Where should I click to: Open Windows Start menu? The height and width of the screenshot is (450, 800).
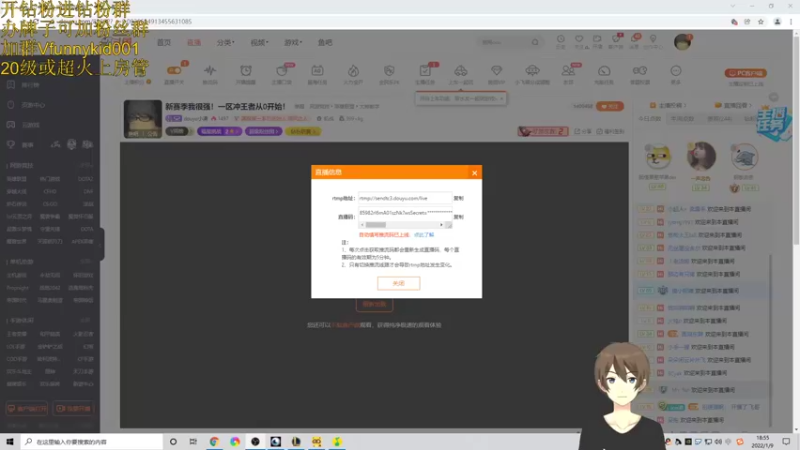pyautogui.click(x=10, y=441)
